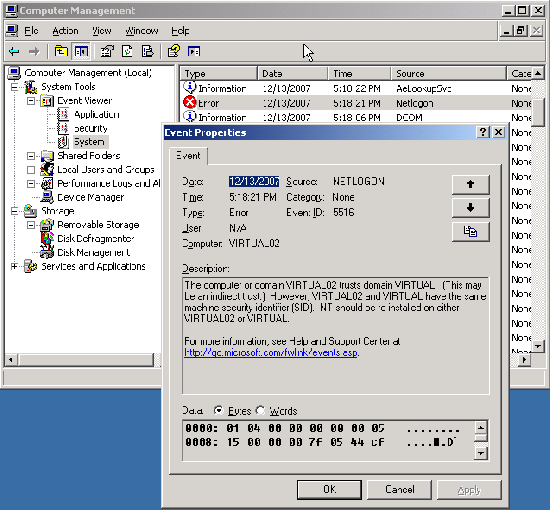Select the Computer Management (Local) root node
This screenshot has height=510, width=550.
[88, 73]
